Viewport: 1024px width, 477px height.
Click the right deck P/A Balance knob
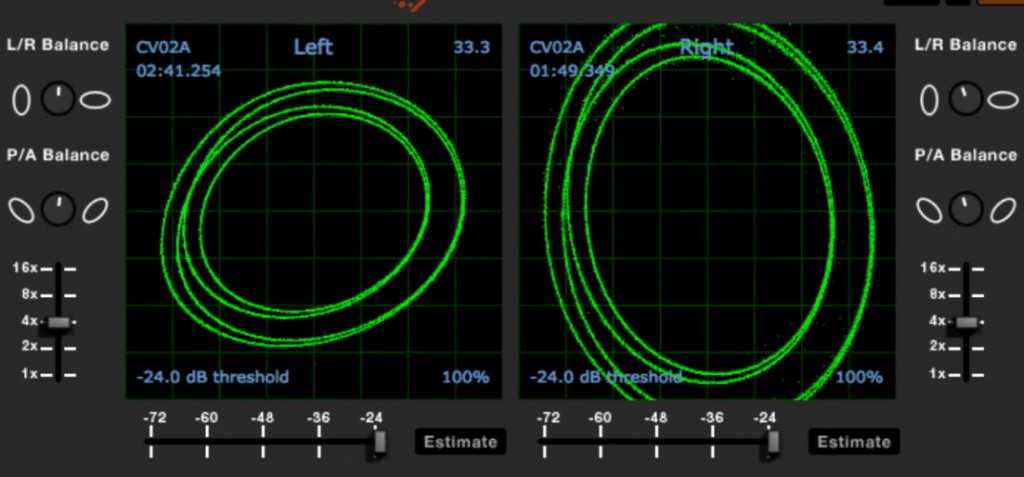pos(965,209)
